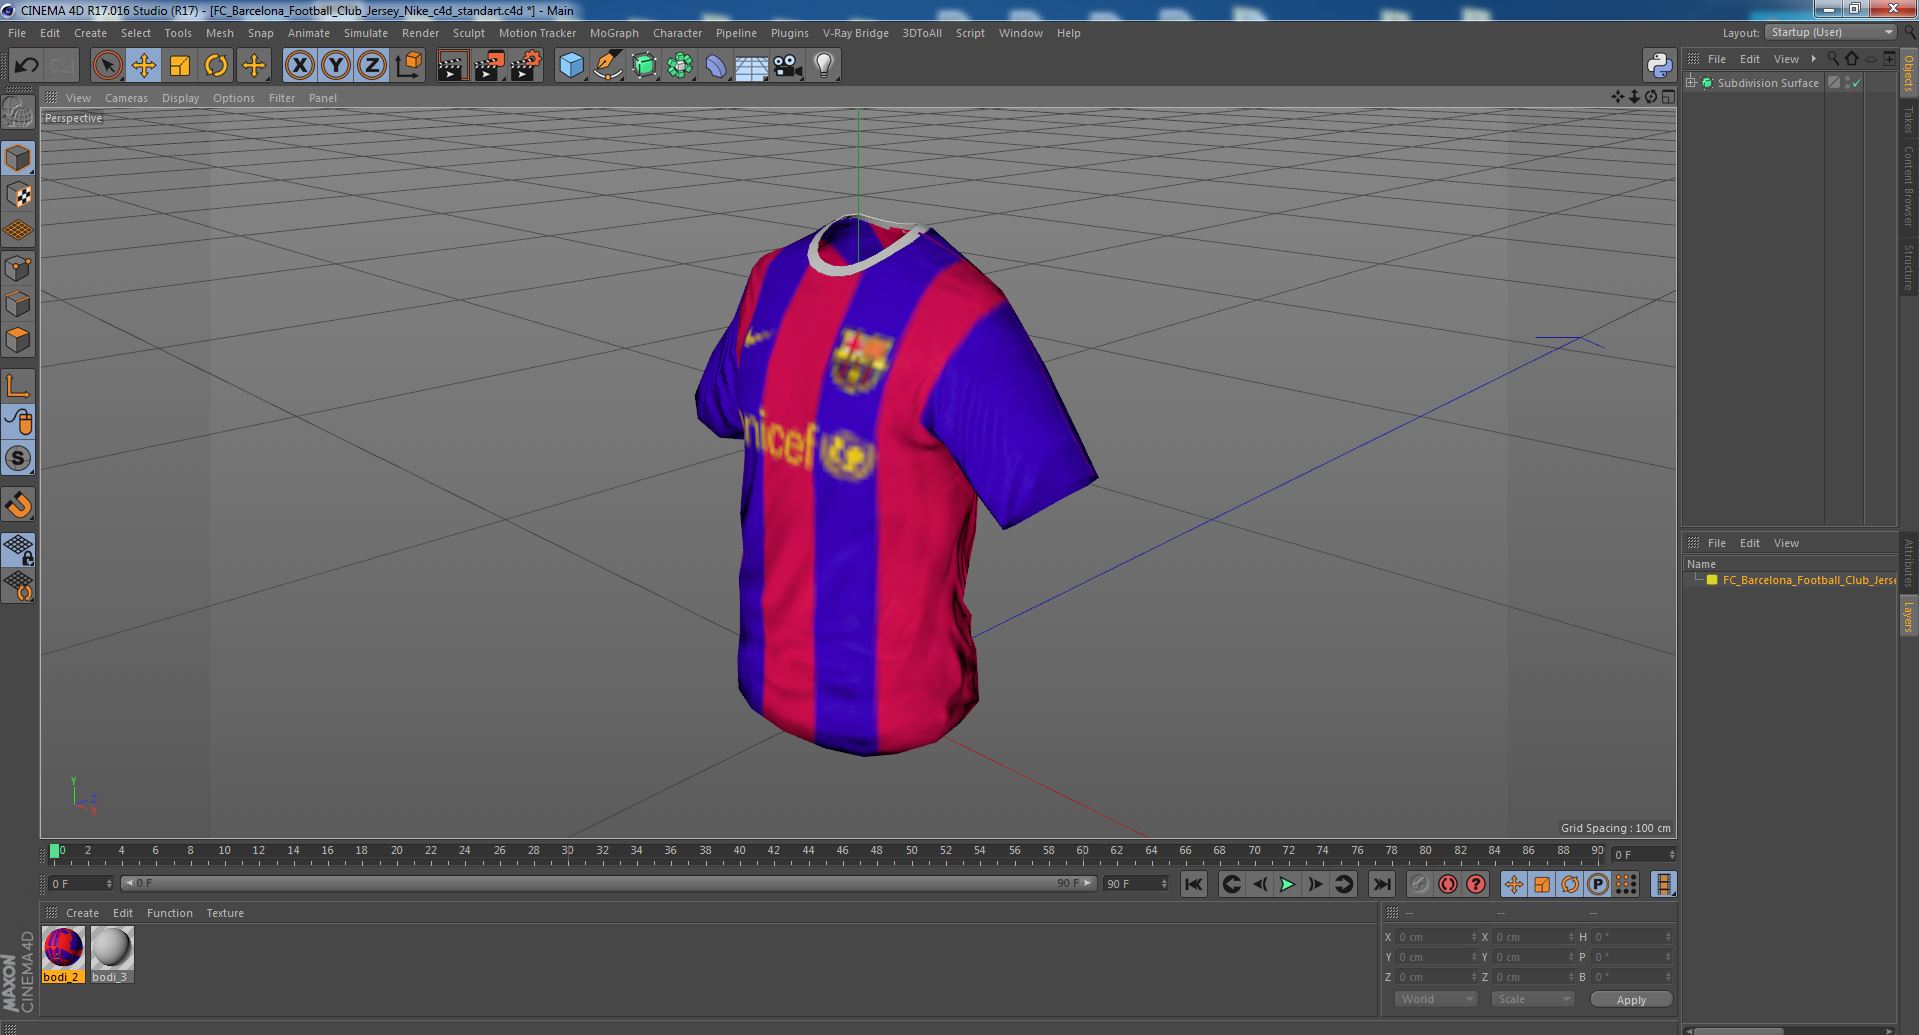Image resolution: width=1919 pixels, height=1035 pixels.
Task: Toggle the Tweak mode icon
Action: [18, 422]
